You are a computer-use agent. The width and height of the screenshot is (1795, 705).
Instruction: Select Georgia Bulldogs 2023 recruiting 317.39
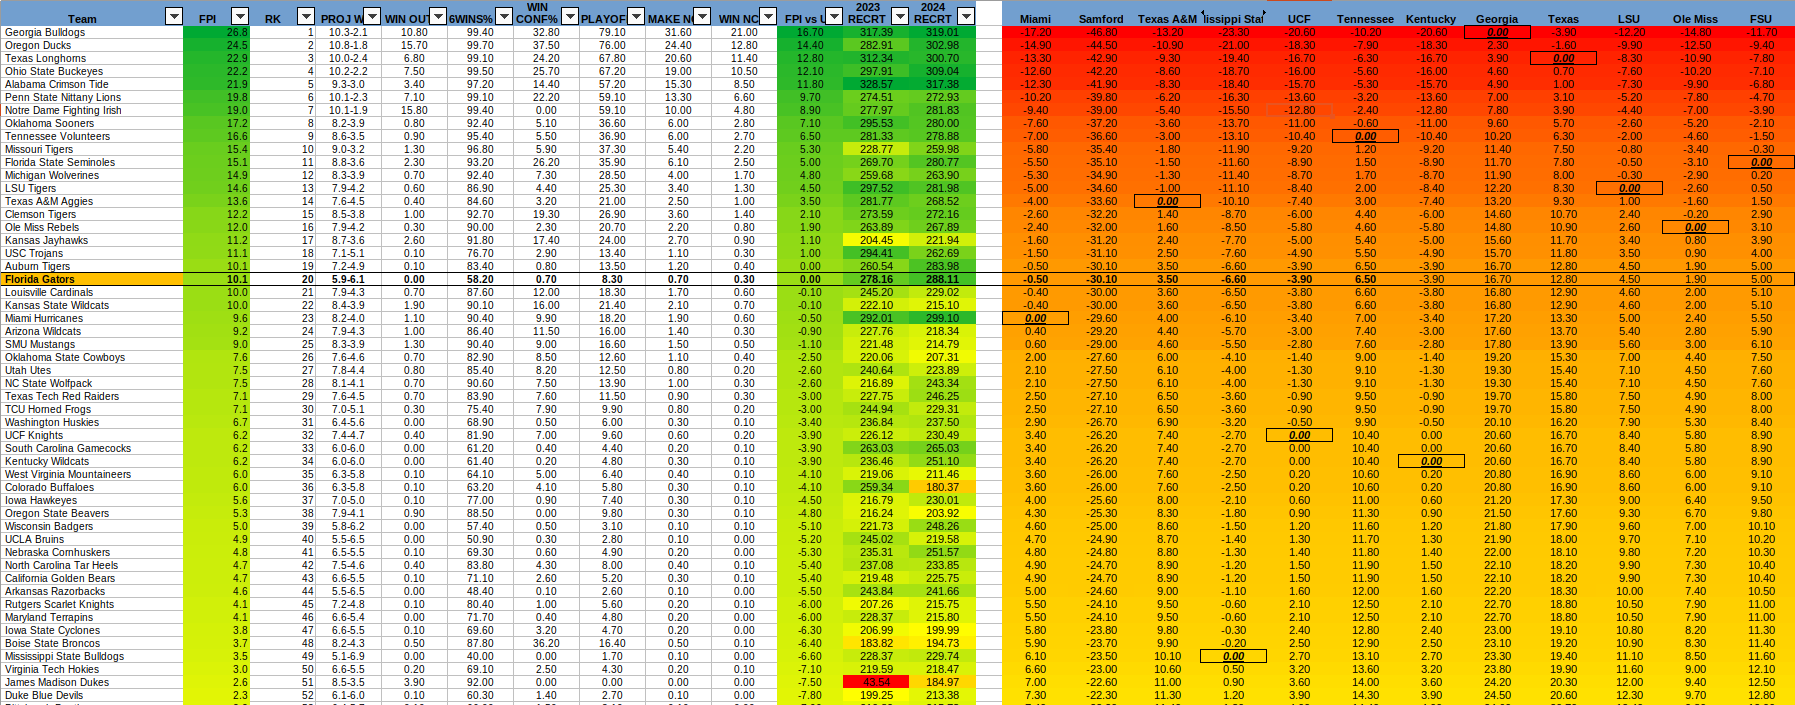(876, 32)
